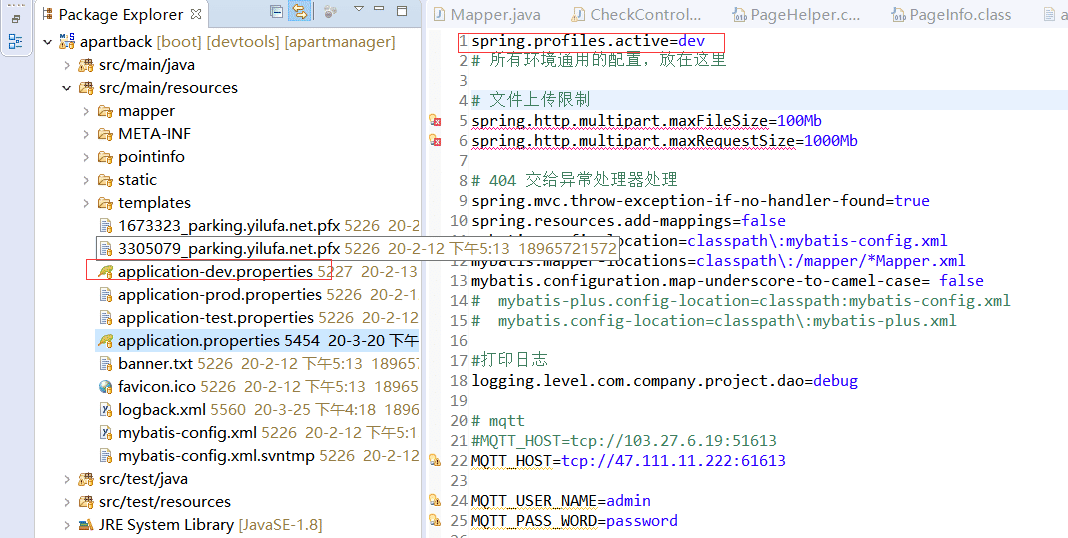The image size is (1068, 538).
Task: Click warning marker on line 22
Action: 435,461
